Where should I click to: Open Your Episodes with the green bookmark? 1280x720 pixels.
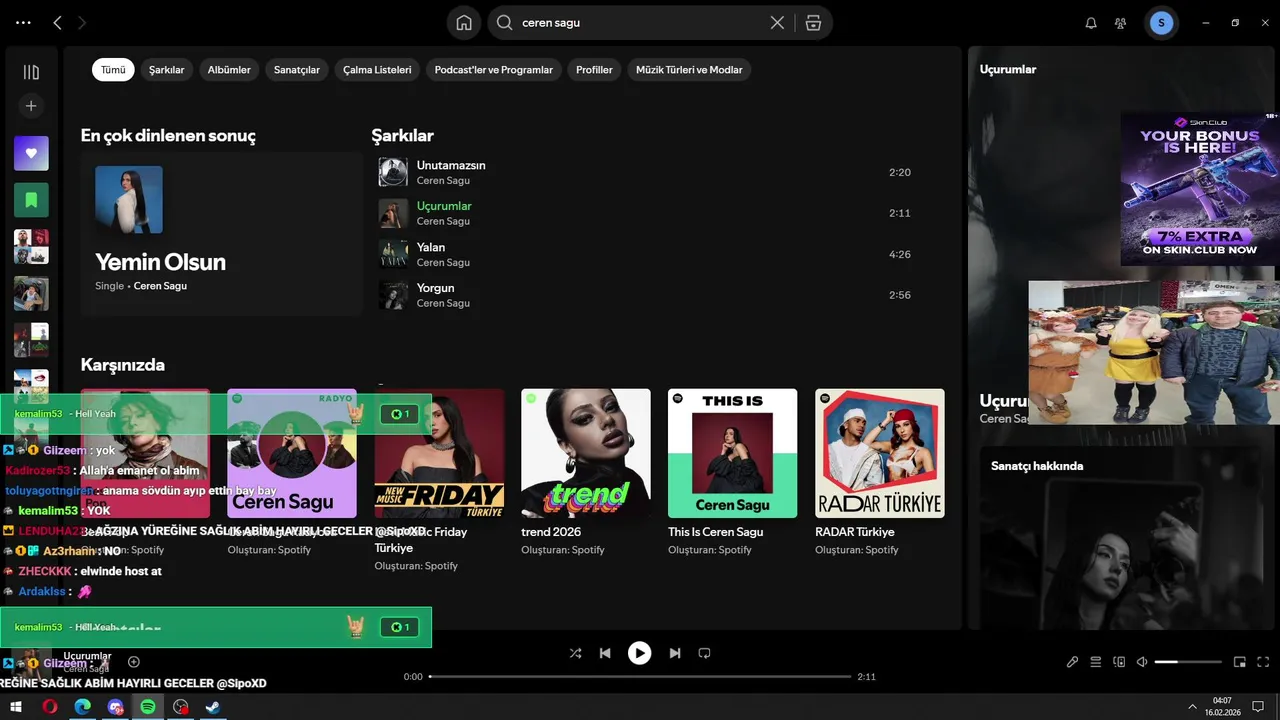pyautogui.click(x=31, y=200)
